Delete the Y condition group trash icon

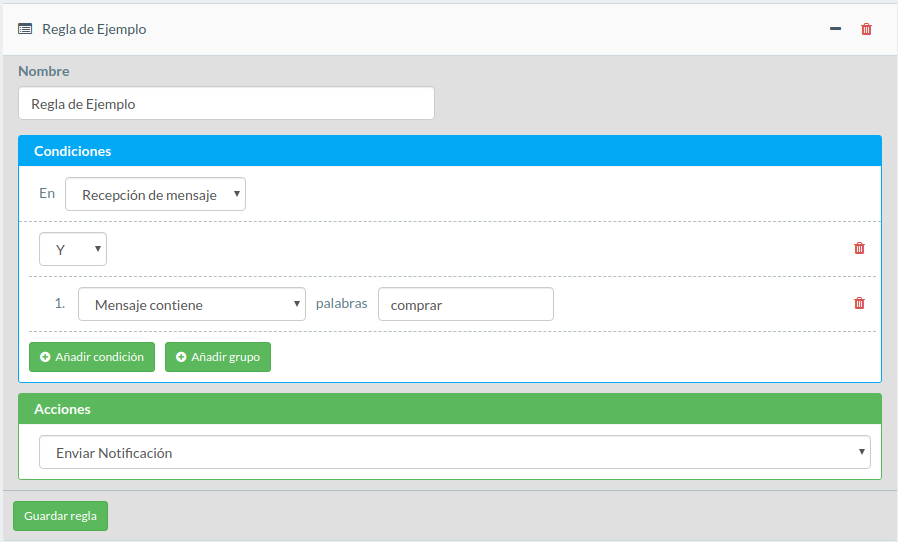click(859, 248)
